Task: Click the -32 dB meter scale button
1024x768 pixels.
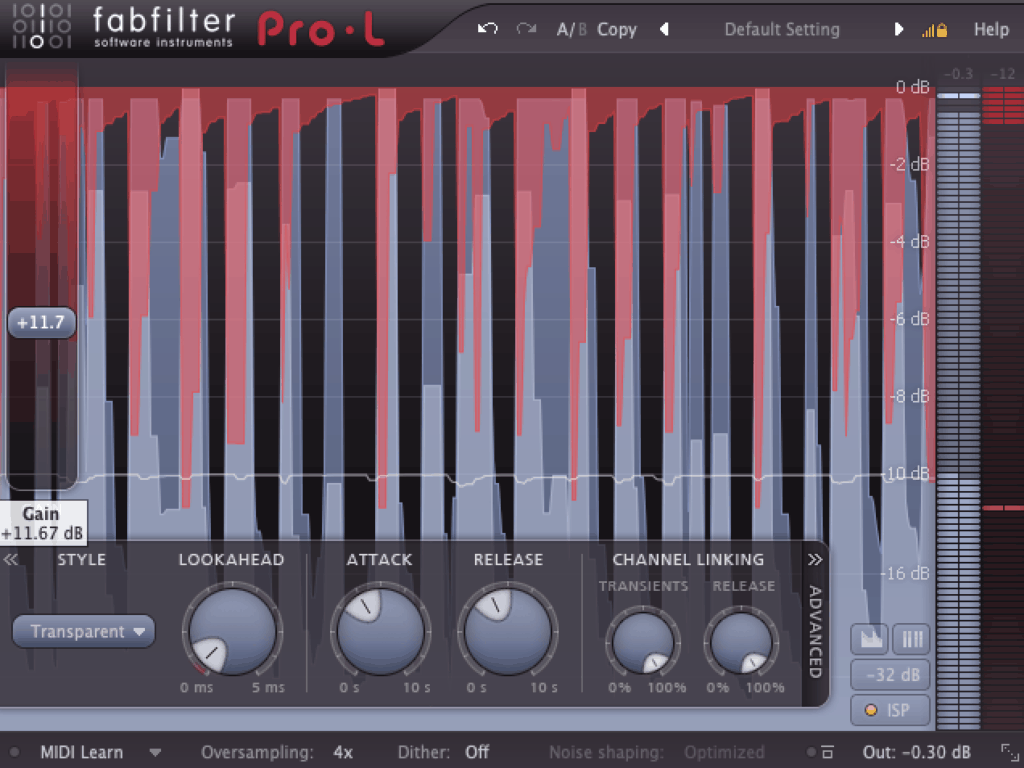Action: (x=890, y=675)
